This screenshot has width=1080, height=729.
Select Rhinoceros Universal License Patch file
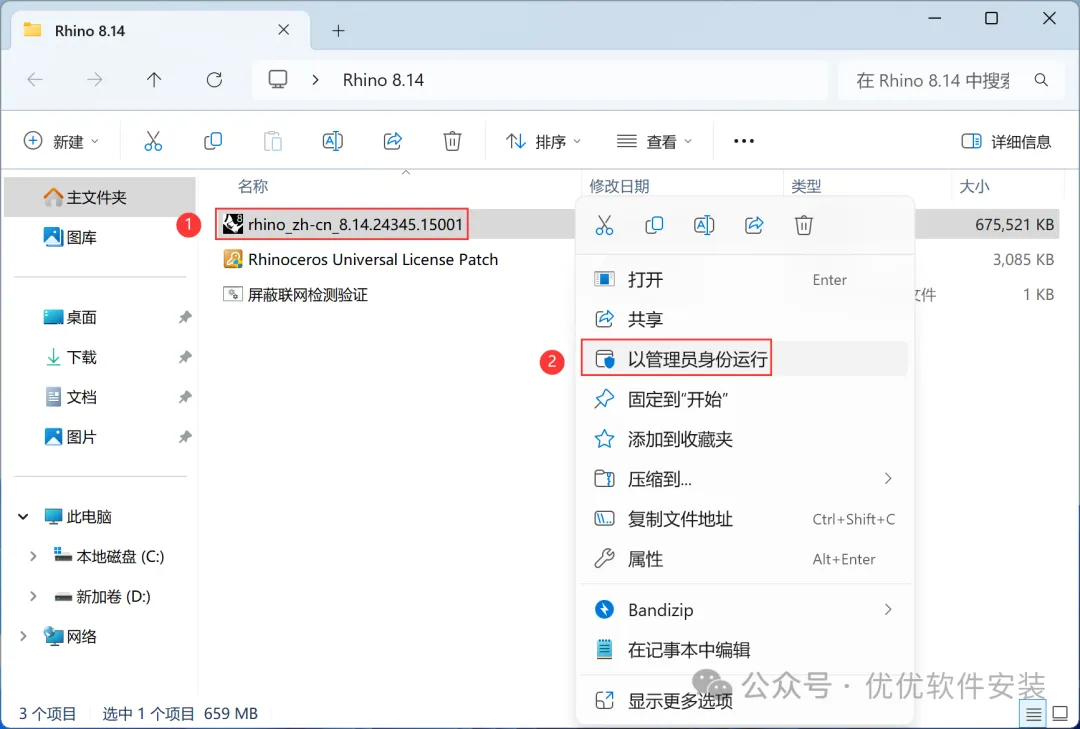(360, 259)
